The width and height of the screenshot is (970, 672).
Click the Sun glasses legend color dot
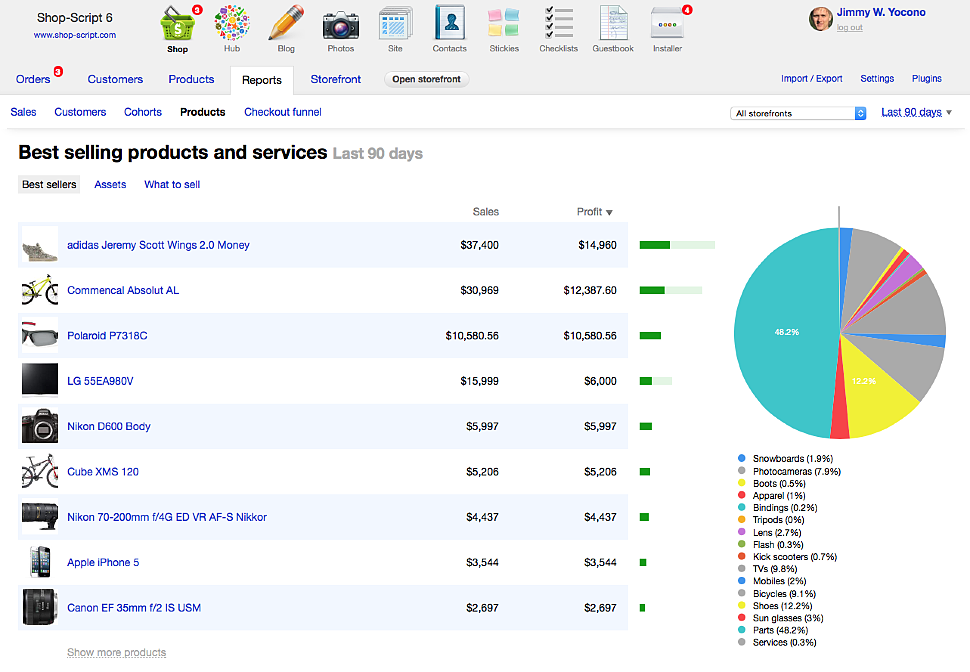click(x=743, y=617)
